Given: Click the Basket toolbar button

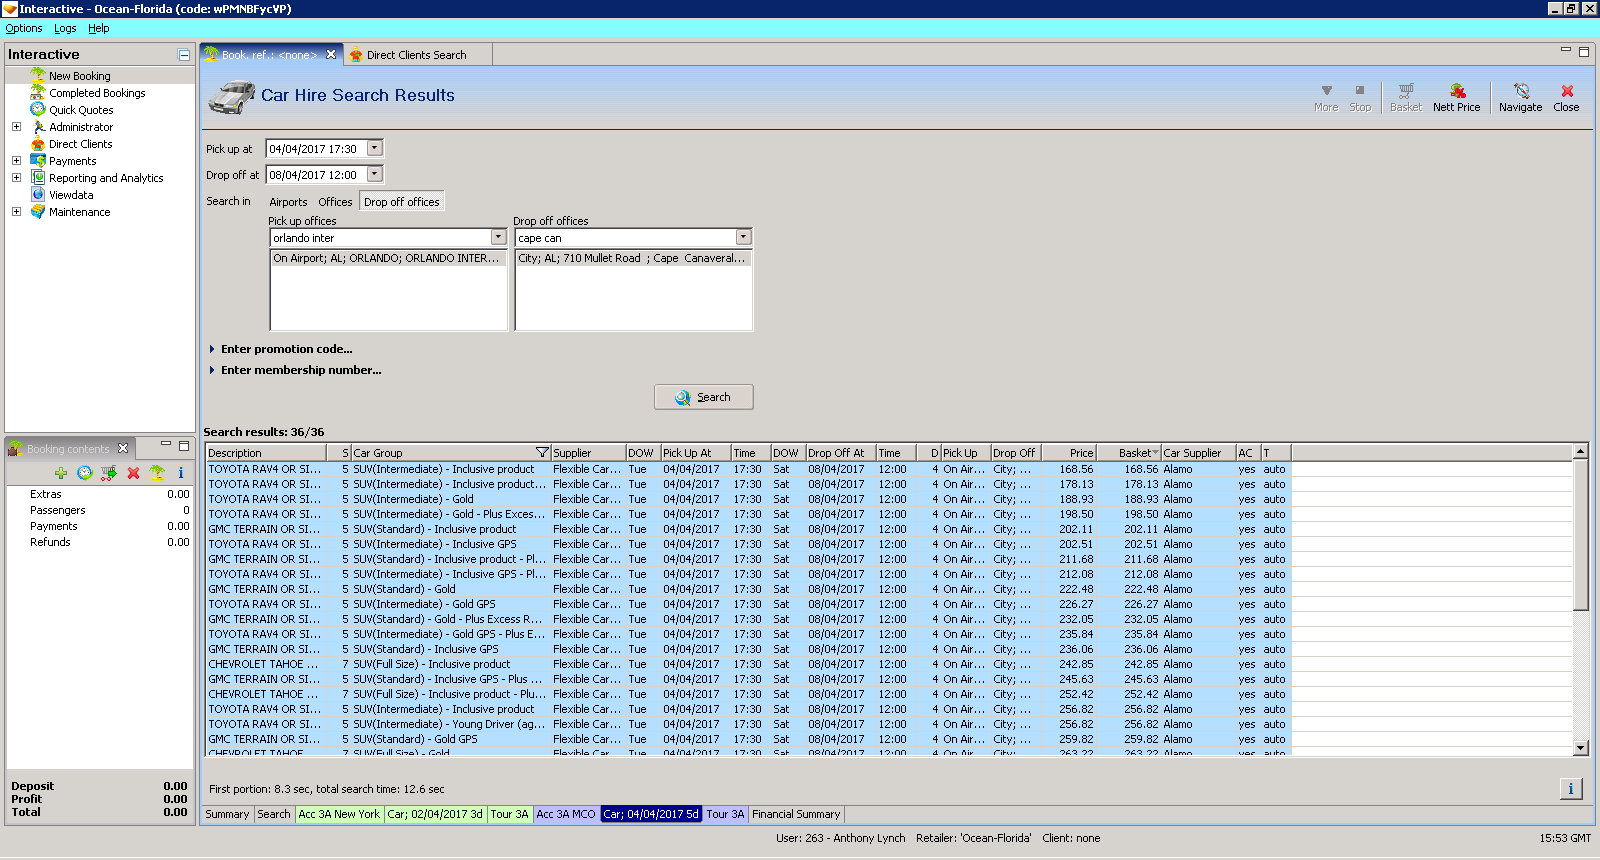Looking at the screenshot, I should (x=1405, y=98).
